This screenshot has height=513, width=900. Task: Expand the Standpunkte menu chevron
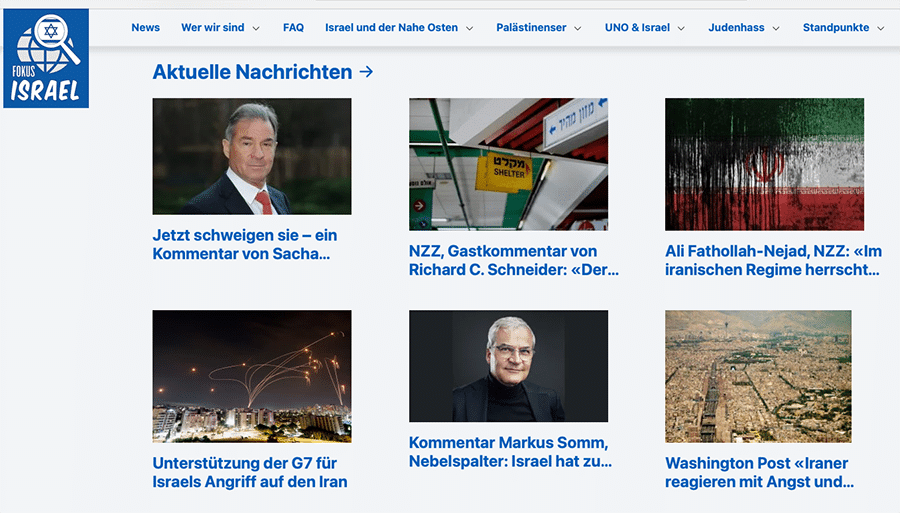pyautogui.click(x=880, y=28)
